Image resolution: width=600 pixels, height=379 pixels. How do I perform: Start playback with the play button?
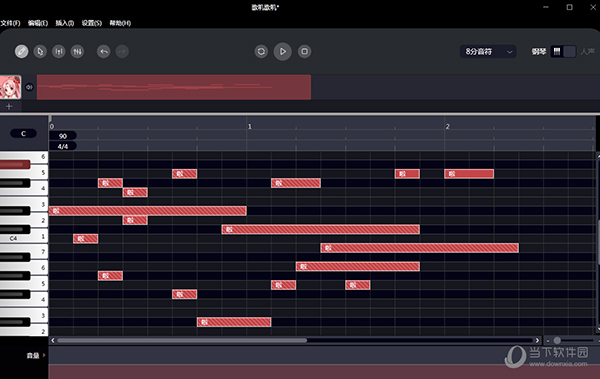click(283, 51)
